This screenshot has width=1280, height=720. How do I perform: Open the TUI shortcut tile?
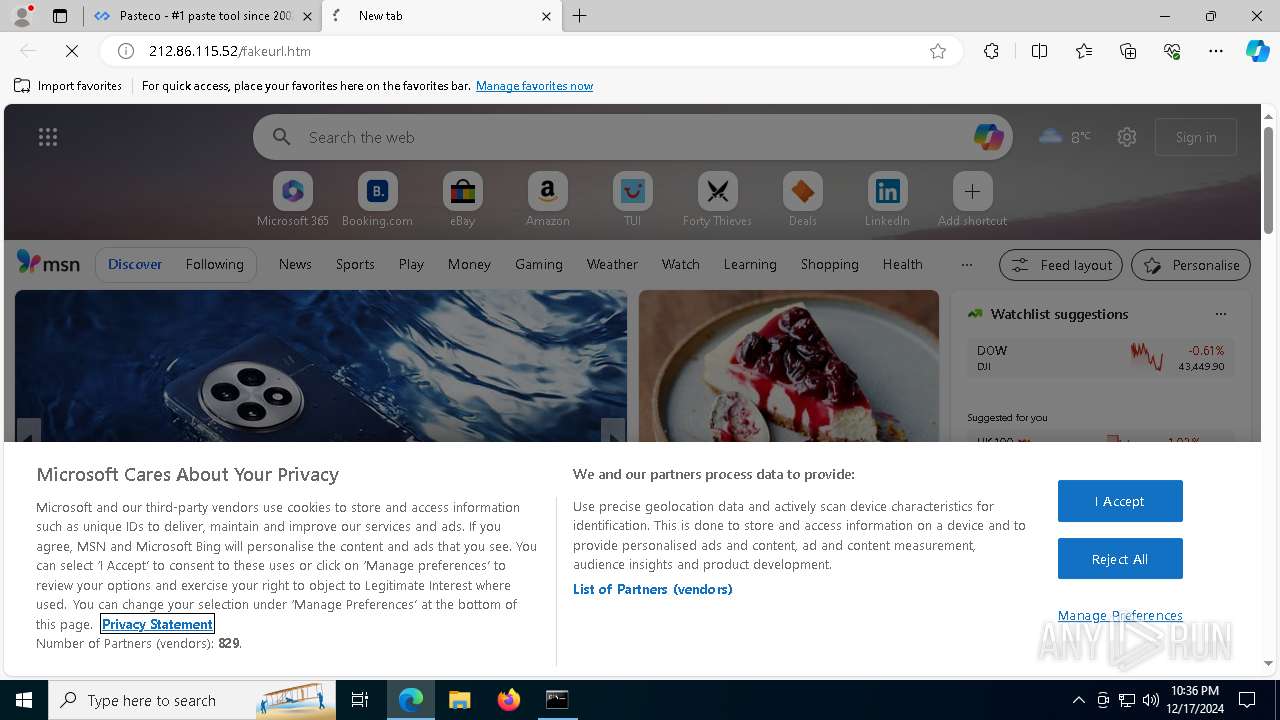(632, 200)
